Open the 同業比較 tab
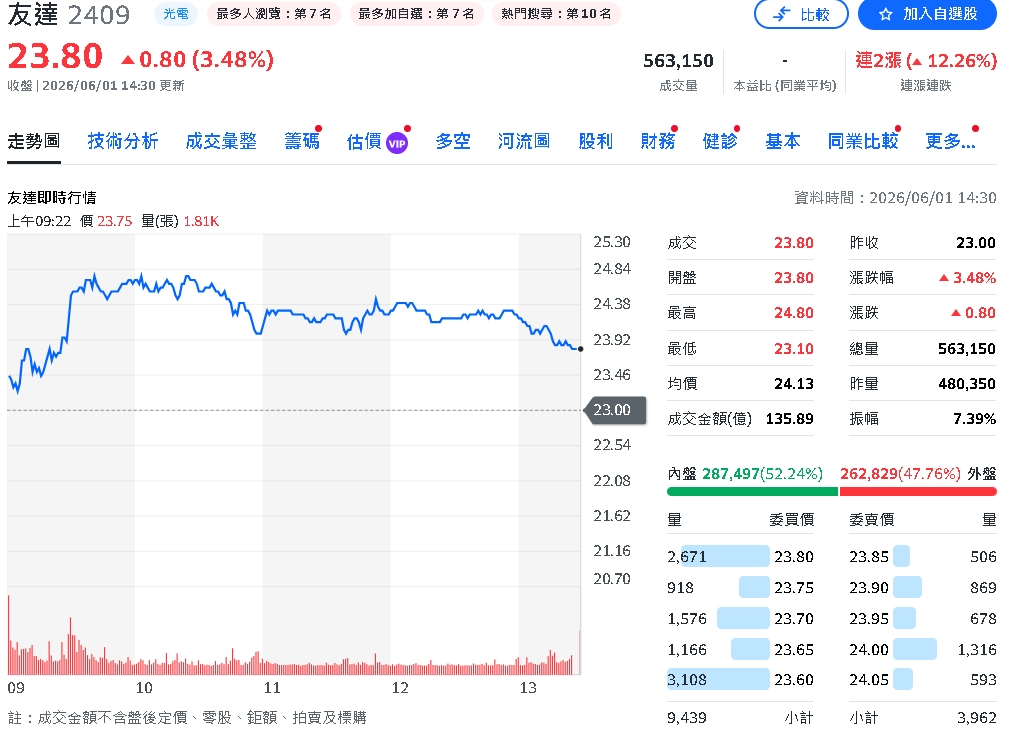Image resolution: width=1010 pixels, height=744 pixels. point(862,141)
